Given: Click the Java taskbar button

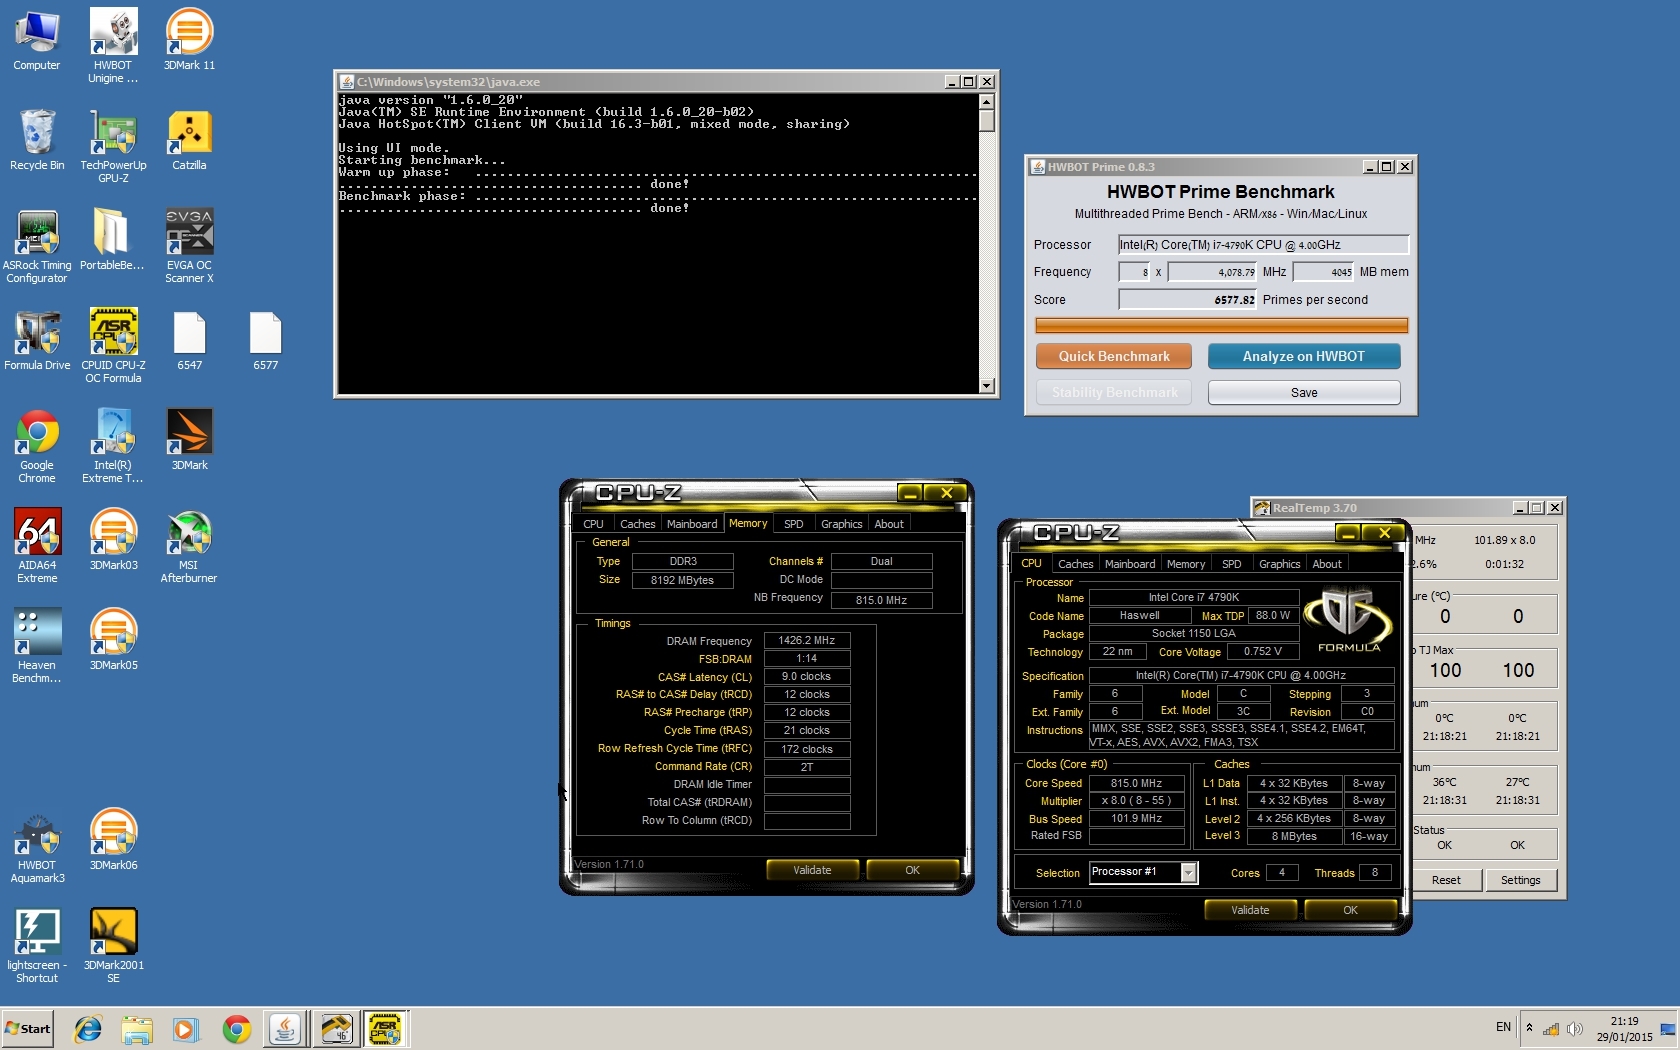Looking at the screenshot, I should 285,1028.
